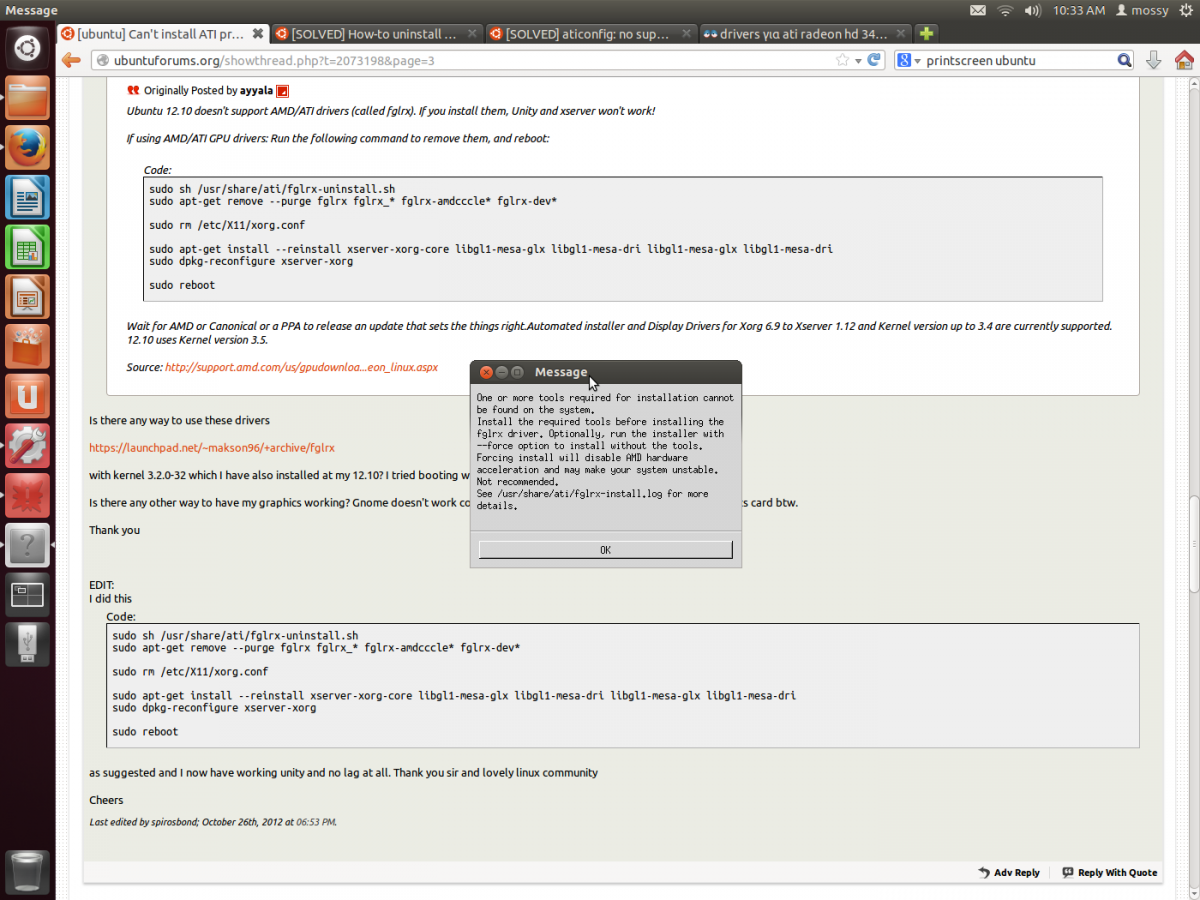Close the "How-to uninstall" tab
The width and height of the screenshot is (1200, 900).
pos(471,34)
